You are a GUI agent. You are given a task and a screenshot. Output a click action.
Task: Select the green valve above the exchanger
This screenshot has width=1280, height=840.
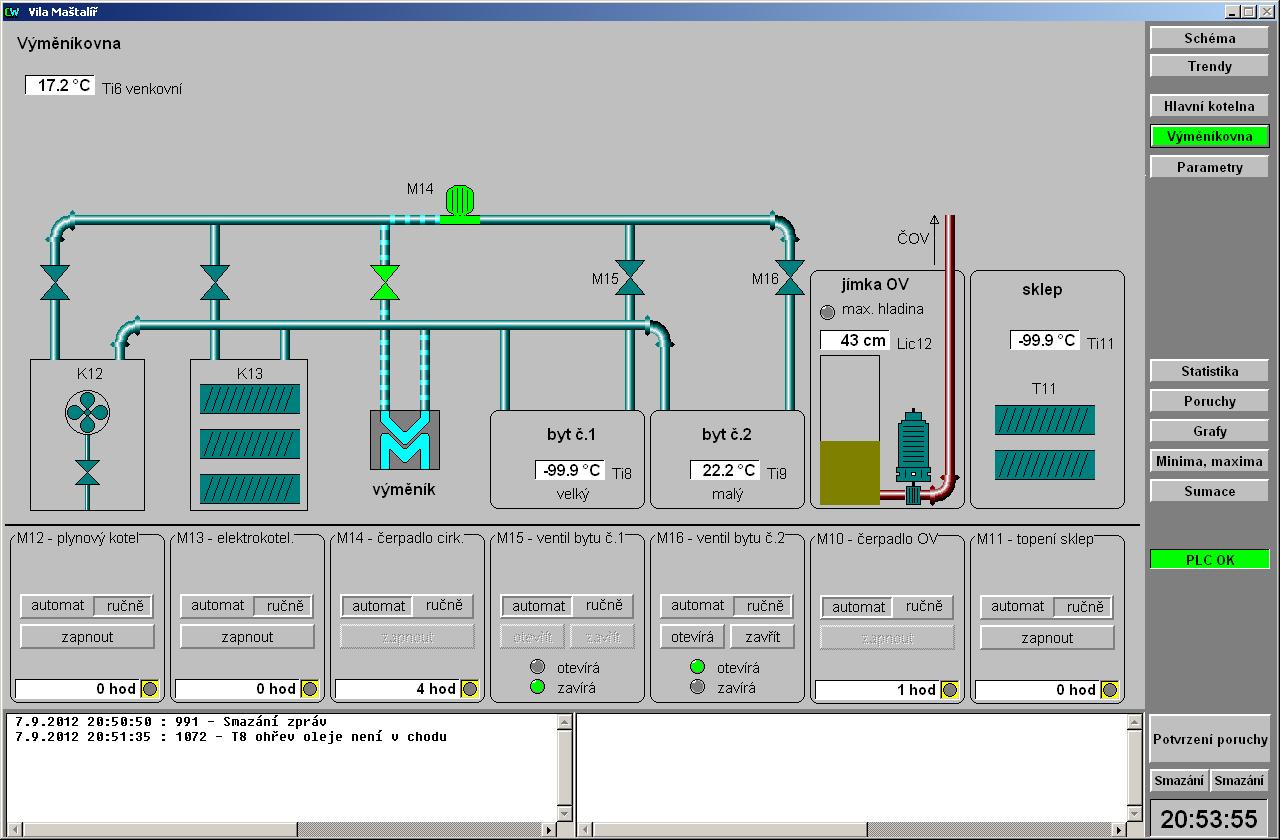tap(384, 283)
